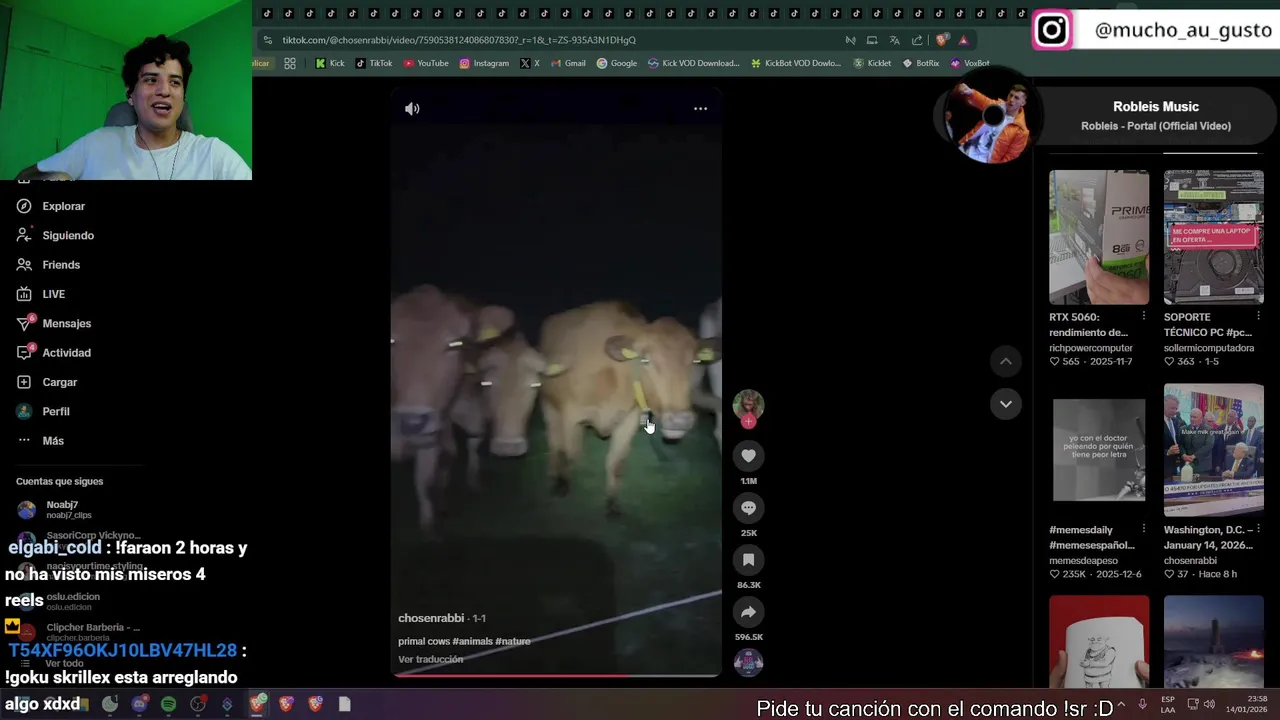Viewport: 1280px width, 720px height.
Task: Open the video three-dot options menu
Action: click(x=700, y=109)
